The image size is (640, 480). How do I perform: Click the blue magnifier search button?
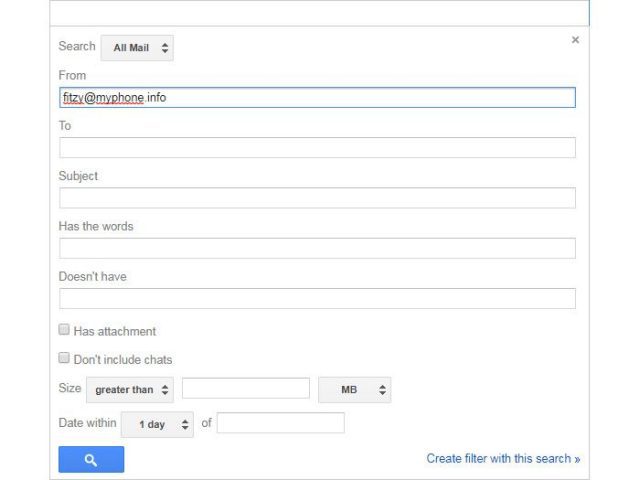coord(91,459)
